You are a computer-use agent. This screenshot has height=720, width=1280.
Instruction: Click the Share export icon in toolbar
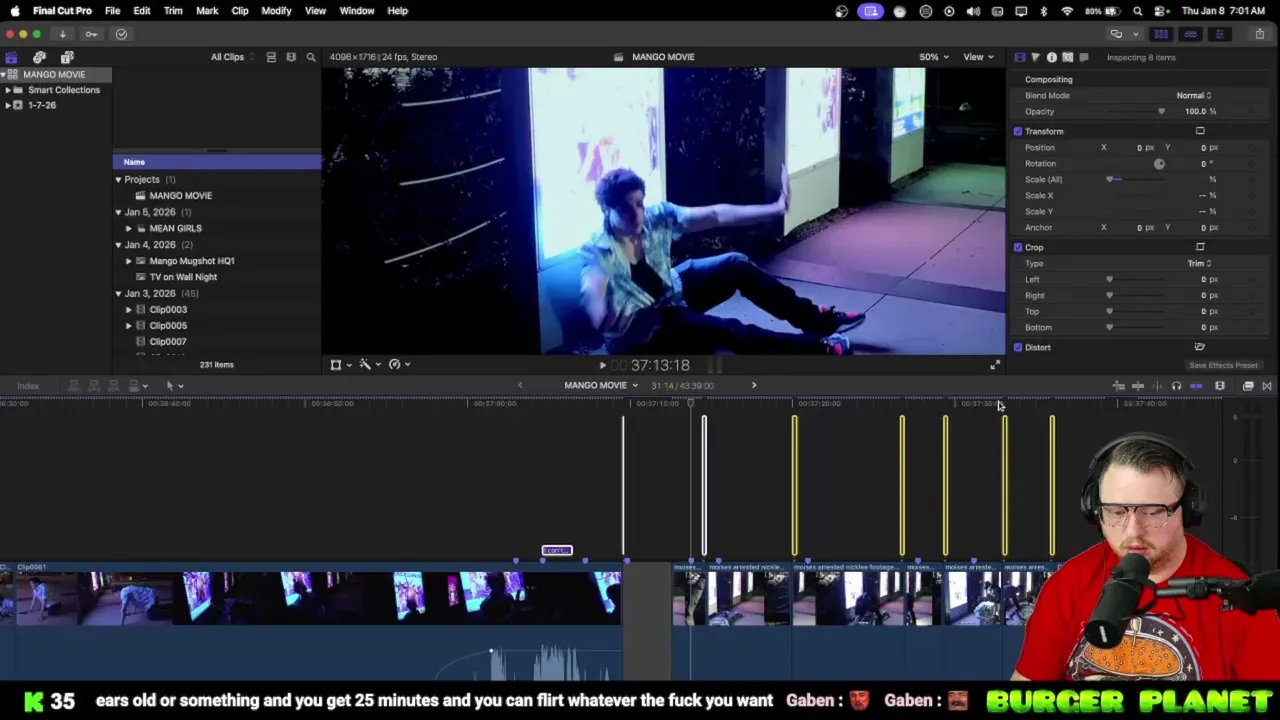(x=1259, y=34)
